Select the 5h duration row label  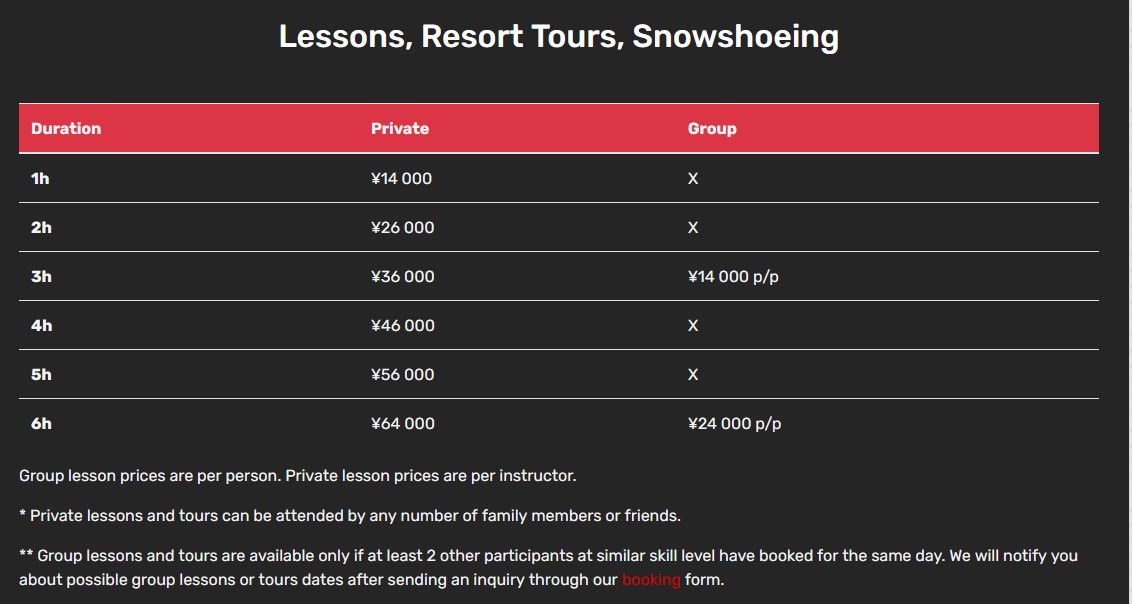tap(41, 375)
